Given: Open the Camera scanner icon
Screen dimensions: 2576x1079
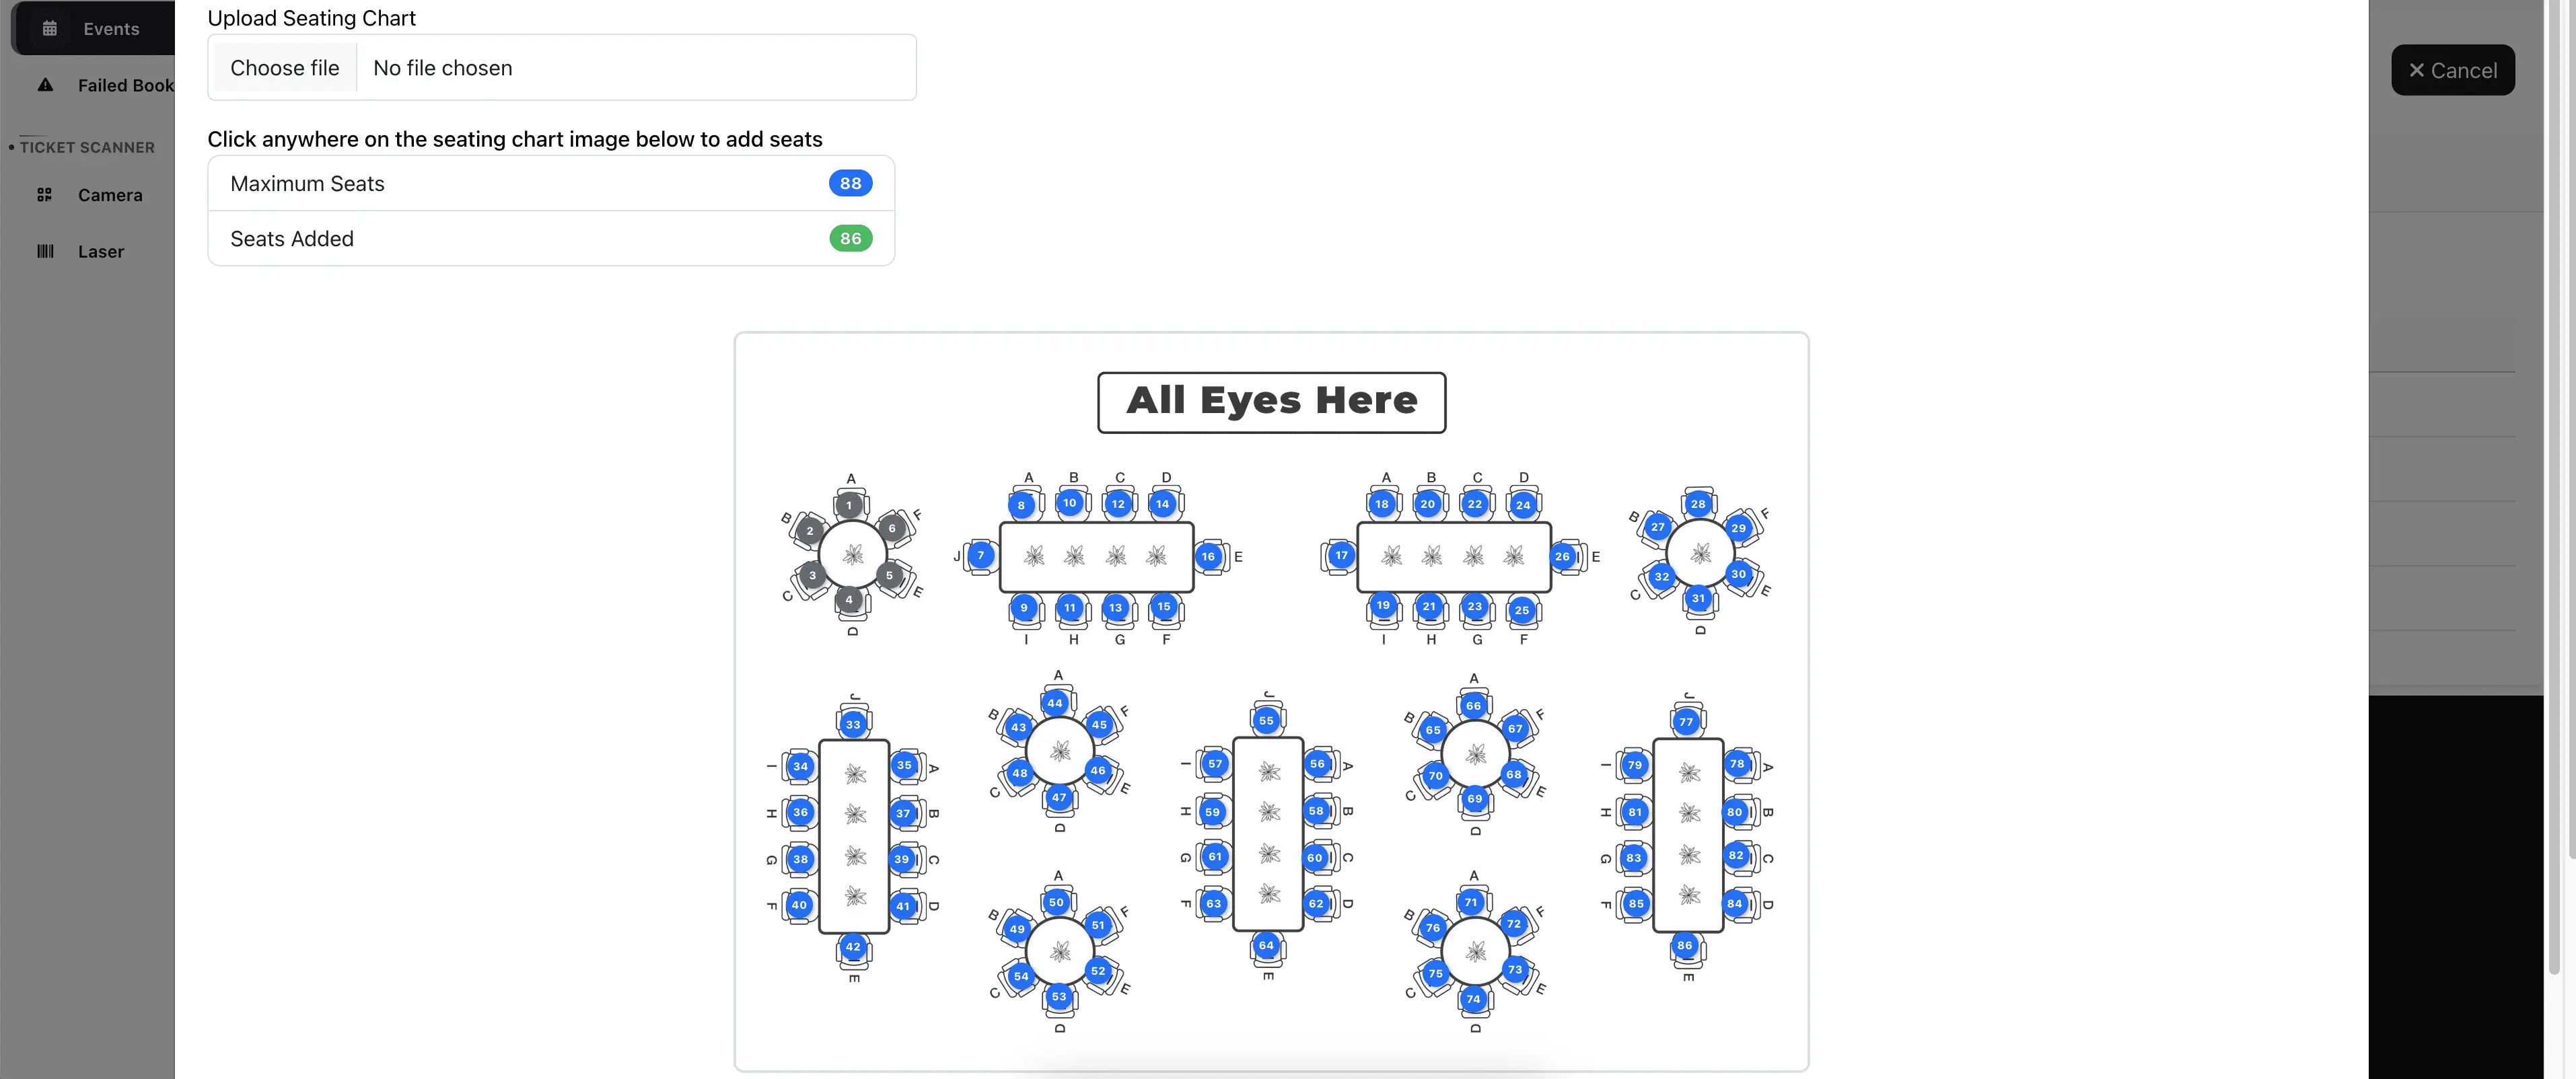Looking at the screenshot, I should [45, 195].
